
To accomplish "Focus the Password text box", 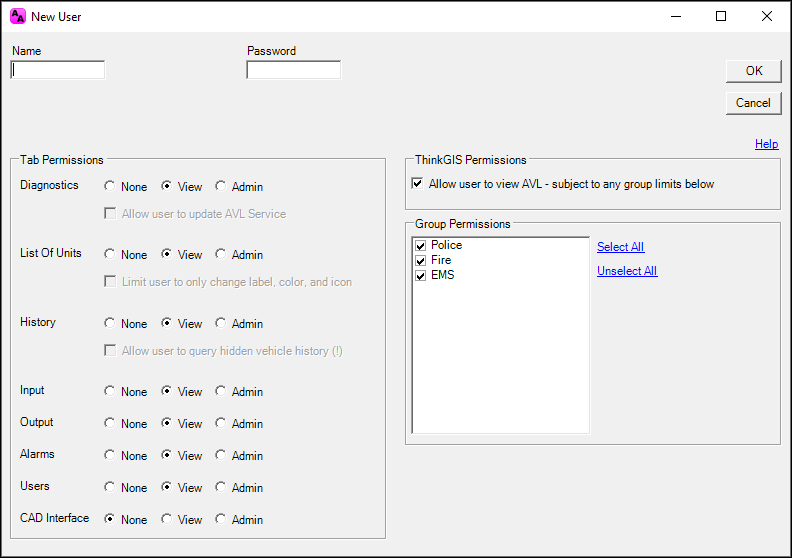I will click(293, 70).
